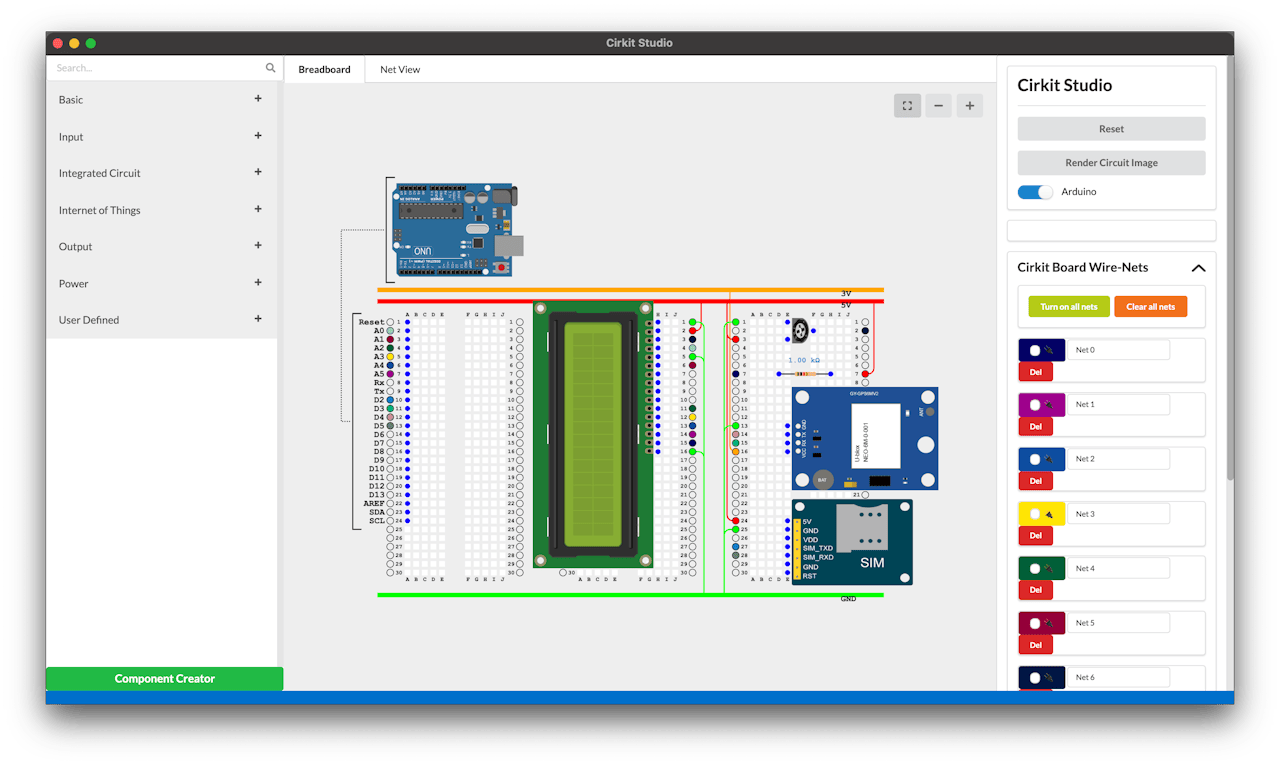This screenshot has height=765, width=1280.
Task: Toggle visibility circle on Net 0 swatch
Action: pyautogui.click(x=1033, y=350)
